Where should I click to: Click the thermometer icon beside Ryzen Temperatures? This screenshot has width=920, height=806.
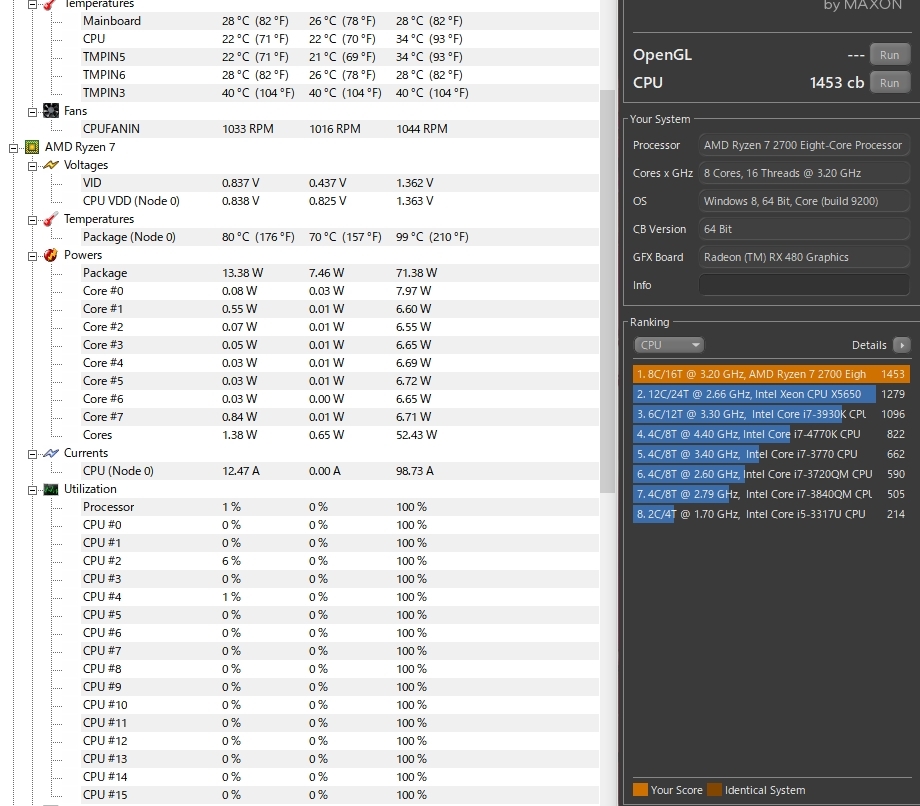51,219
